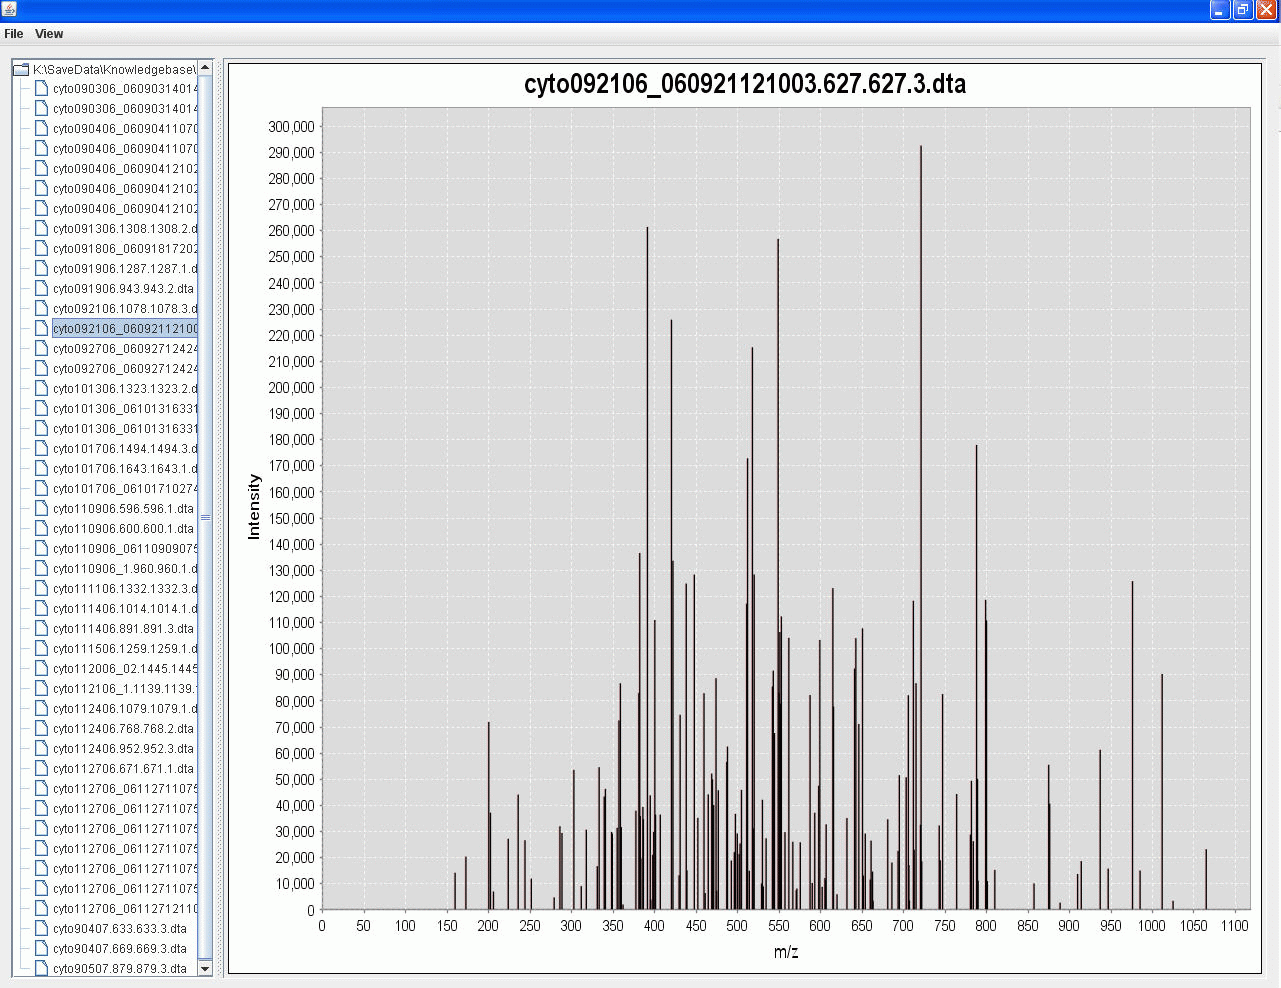Select tree row cyto111406.891.891.3.dta
1281x988 pixels.
[124, 629]
